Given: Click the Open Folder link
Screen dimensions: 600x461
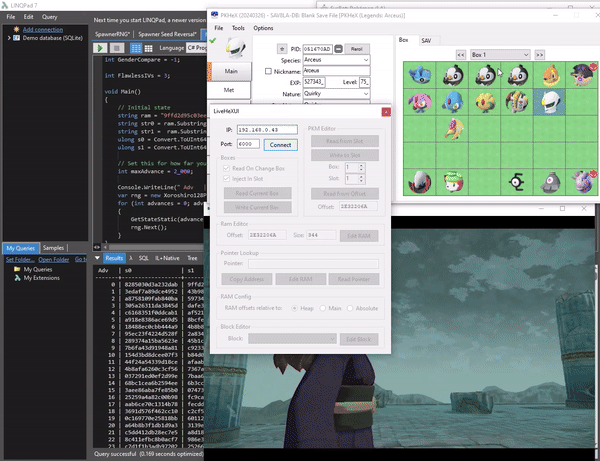Looking at the screenshot, I should click(54, 259).
